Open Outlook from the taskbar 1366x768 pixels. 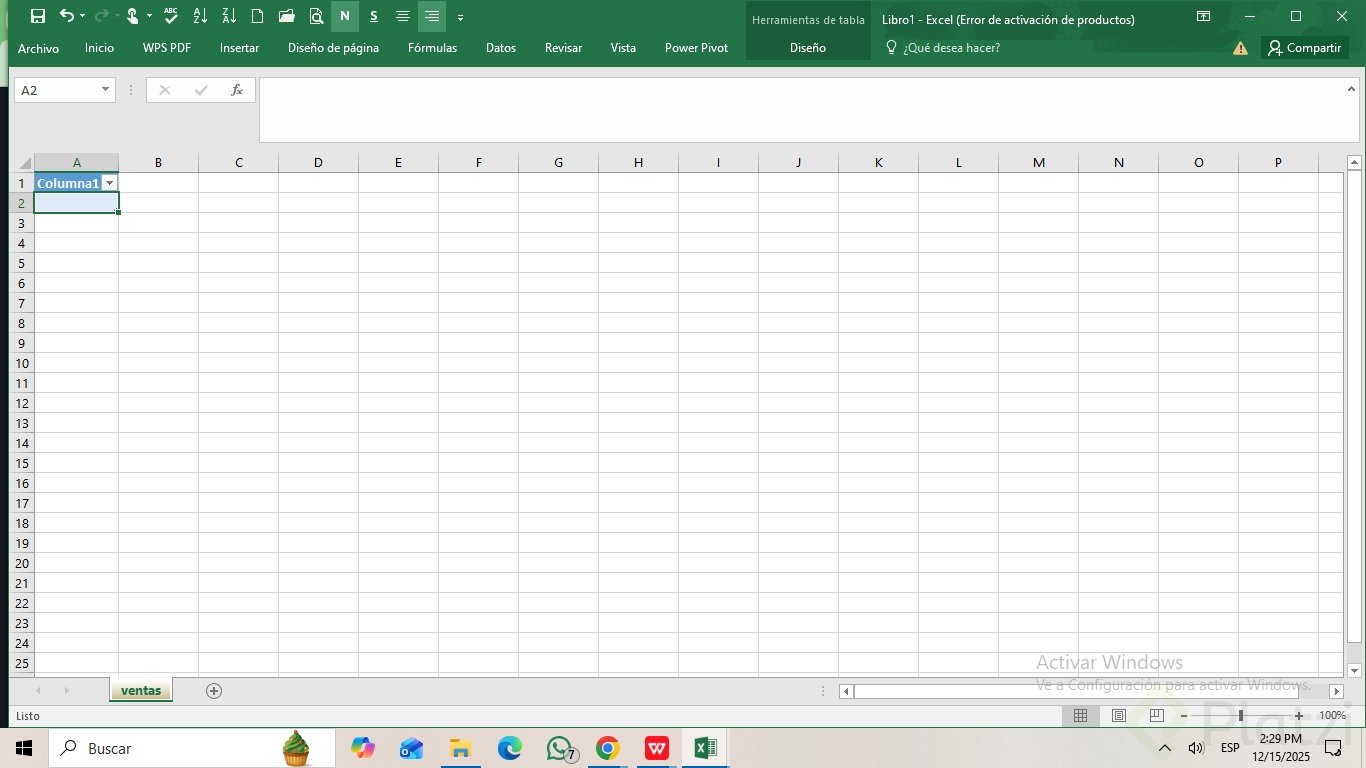[411, 748]
